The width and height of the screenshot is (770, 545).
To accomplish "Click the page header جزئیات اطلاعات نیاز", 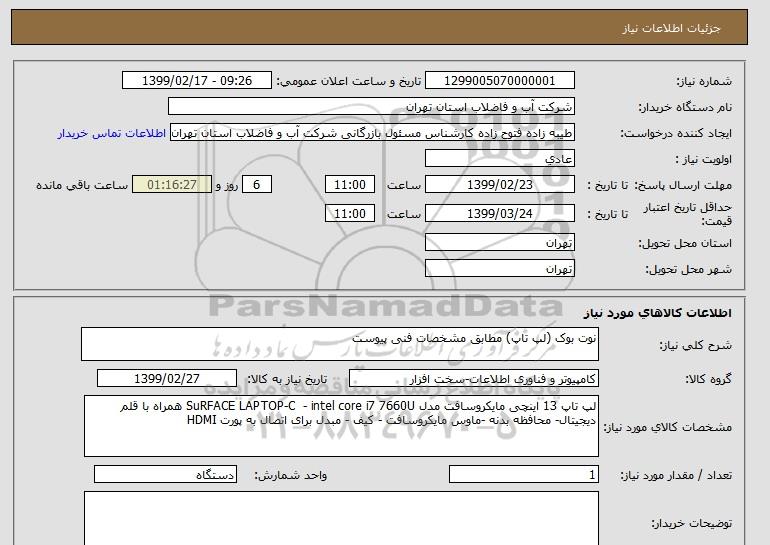I will (x=671, y=28).
